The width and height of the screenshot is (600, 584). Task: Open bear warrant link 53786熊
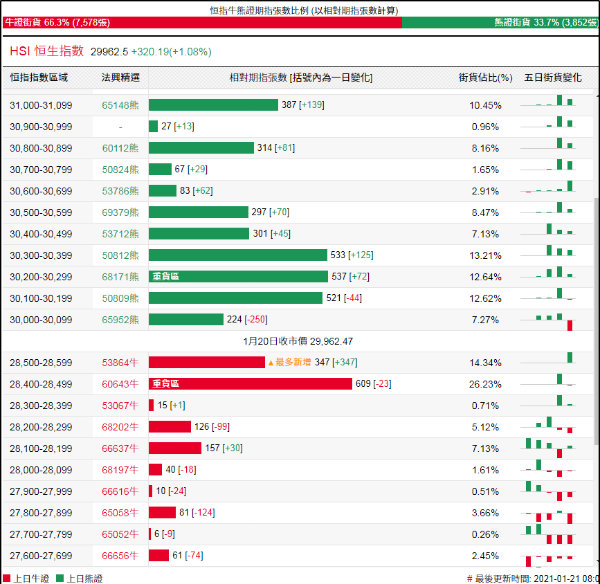[x=120, y=191]
